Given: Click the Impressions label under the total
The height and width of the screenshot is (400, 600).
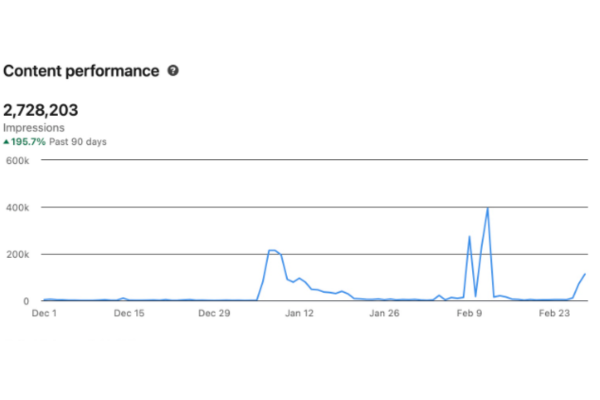Looking at the screenshot, I should (x=34, y=128).
